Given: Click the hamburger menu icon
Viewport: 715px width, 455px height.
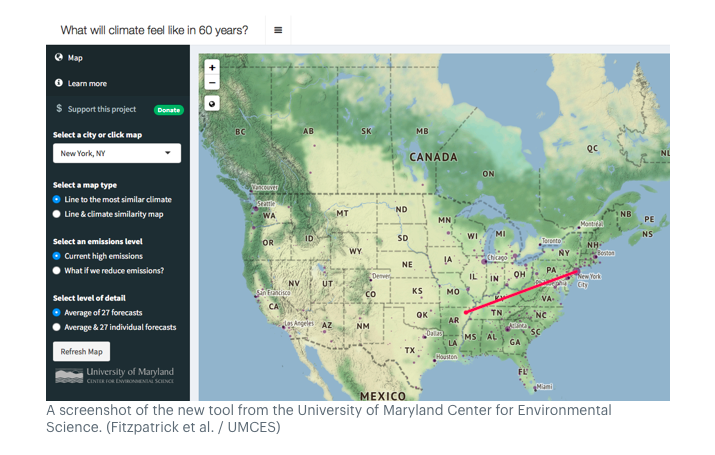Looking at the screenshot, I should (278, 30).
